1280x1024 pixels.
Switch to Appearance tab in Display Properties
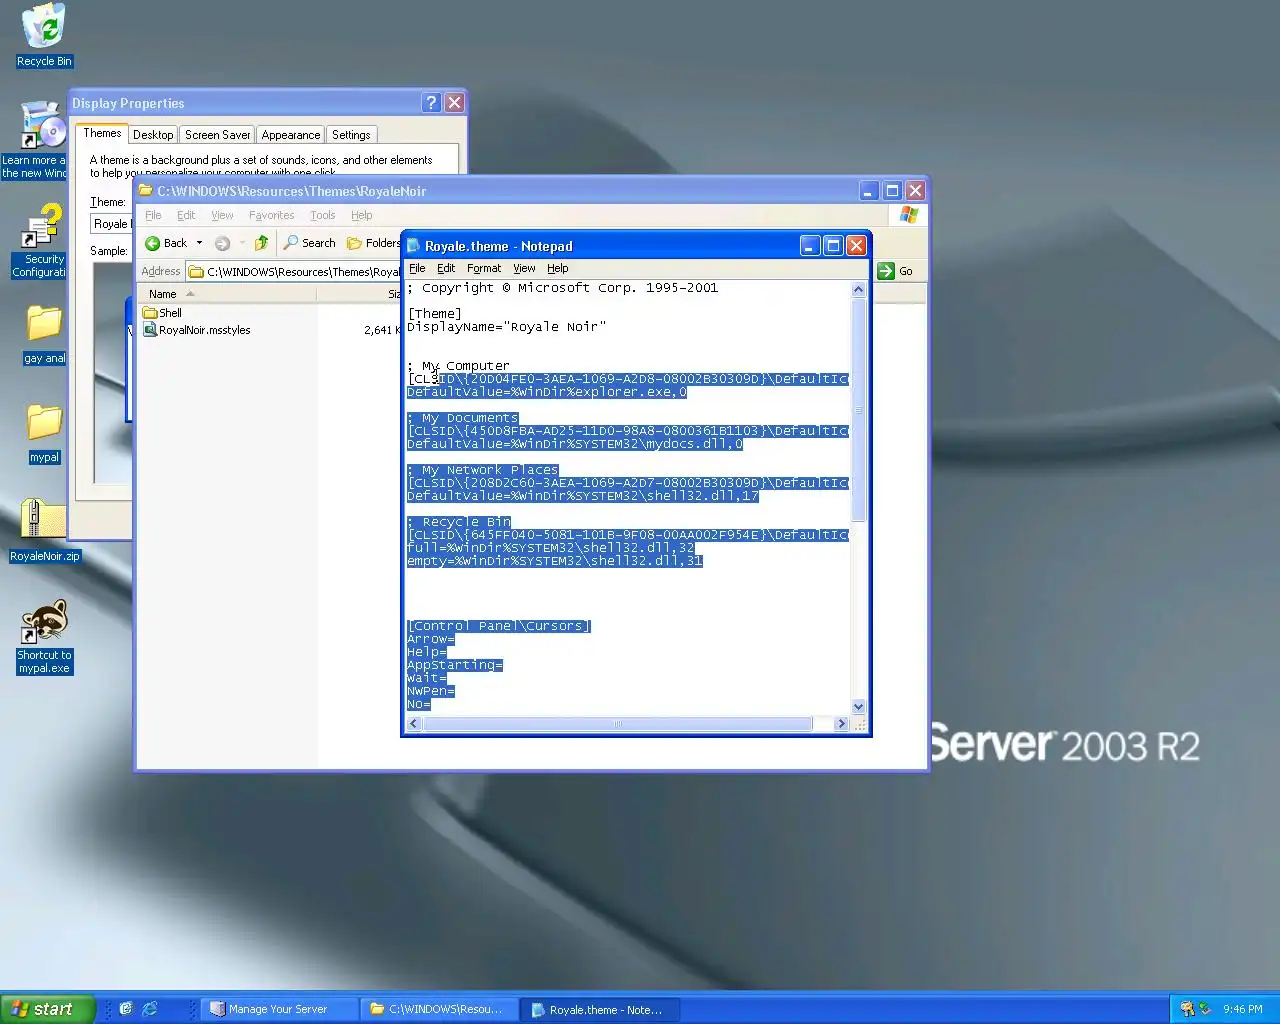point(291,135)
